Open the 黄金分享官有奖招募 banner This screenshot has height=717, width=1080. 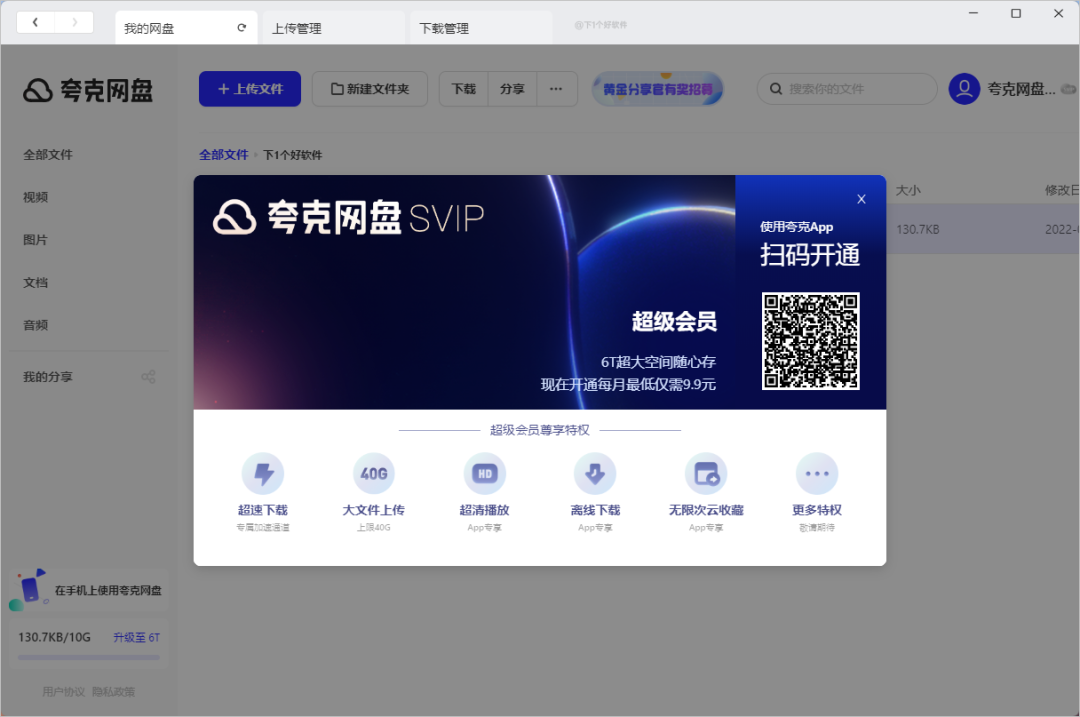point(658,89)
